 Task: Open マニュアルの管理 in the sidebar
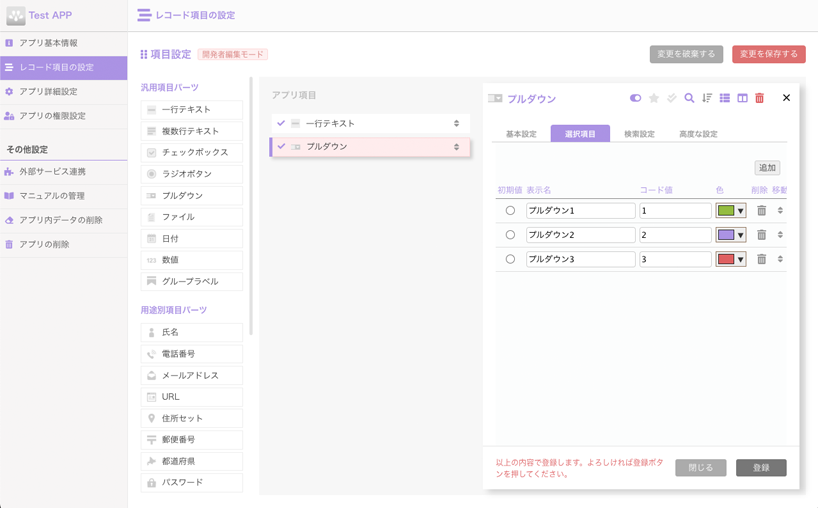click(64, 196)
